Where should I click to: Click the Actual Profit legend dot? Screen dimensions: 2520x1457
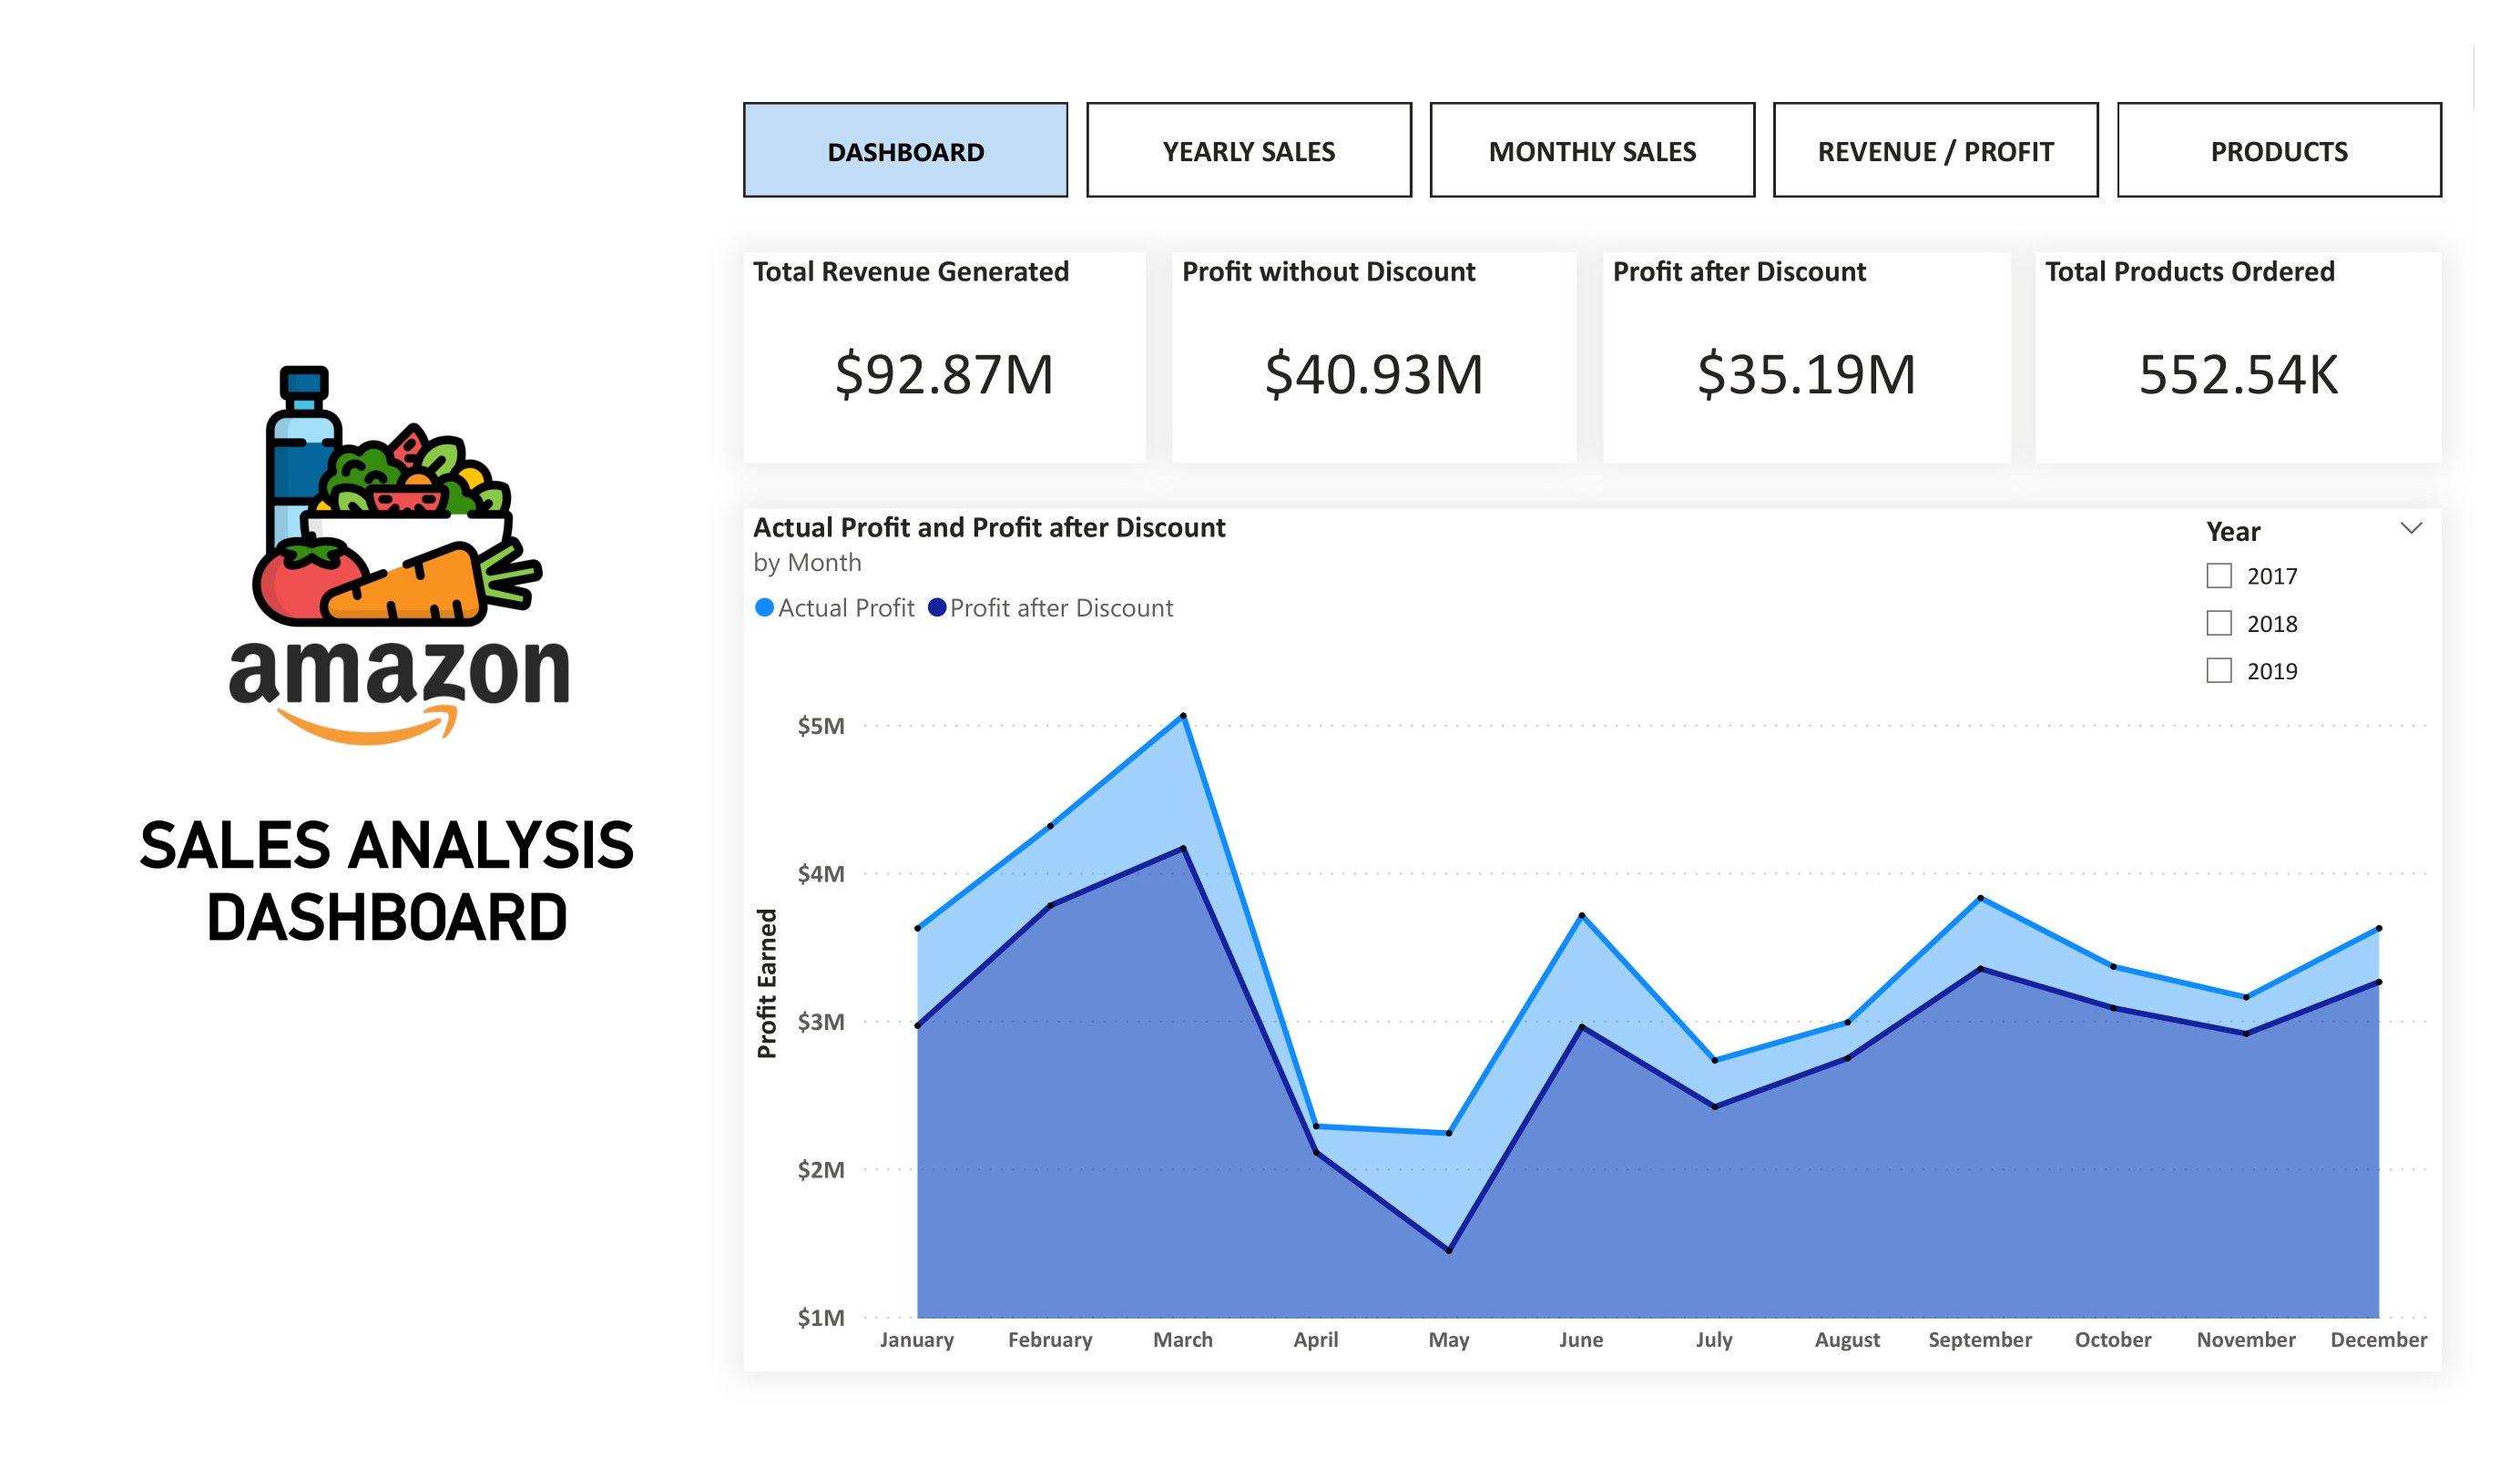point(764,608)
